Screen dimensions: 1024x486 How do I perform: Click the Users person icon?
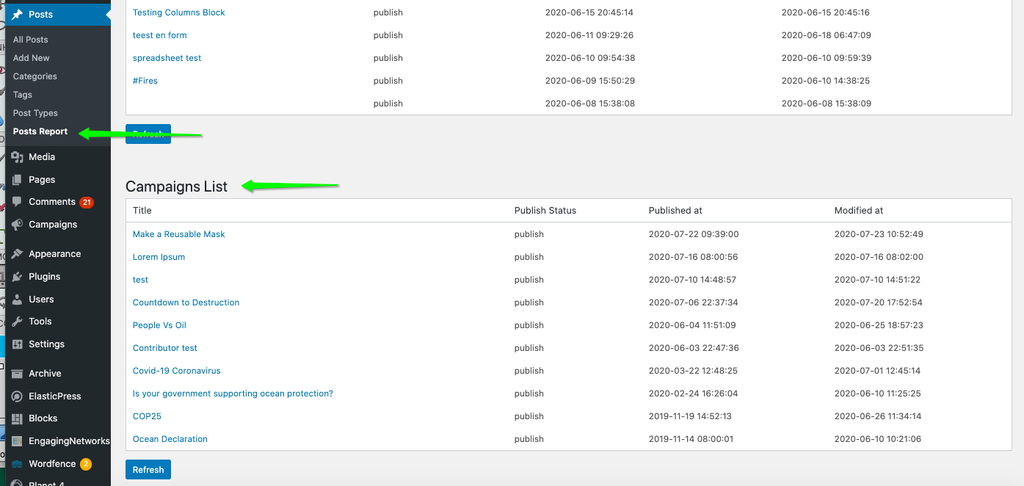pos(18,299)
